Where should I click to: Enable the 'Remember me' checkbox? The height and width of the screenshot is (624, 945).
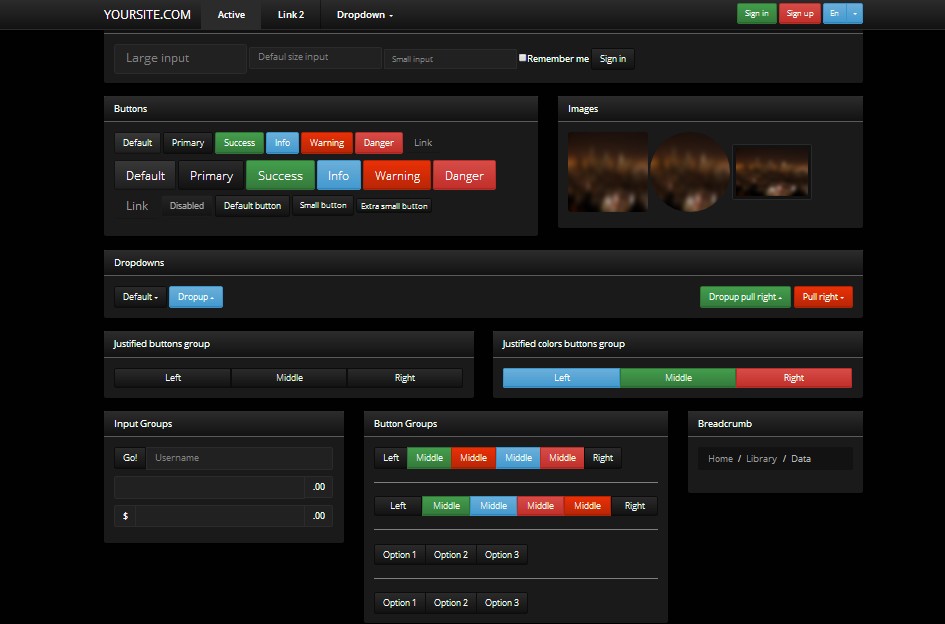coord(522,57)
